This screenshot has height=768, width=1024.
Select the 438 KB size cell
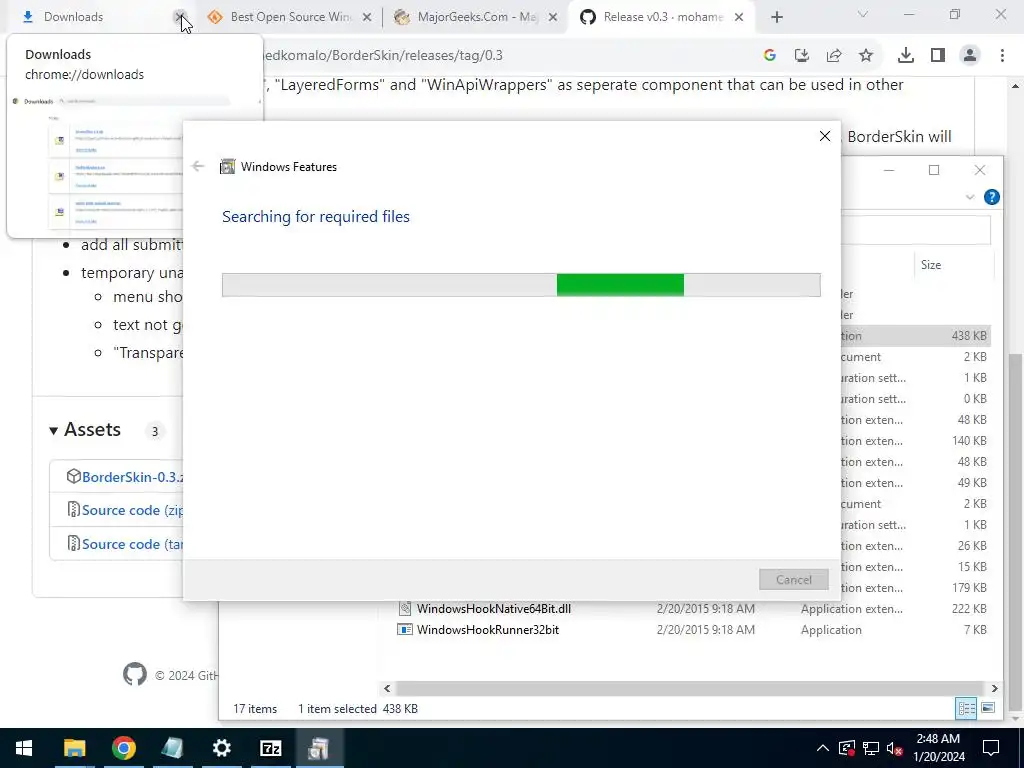coord(969,336)
